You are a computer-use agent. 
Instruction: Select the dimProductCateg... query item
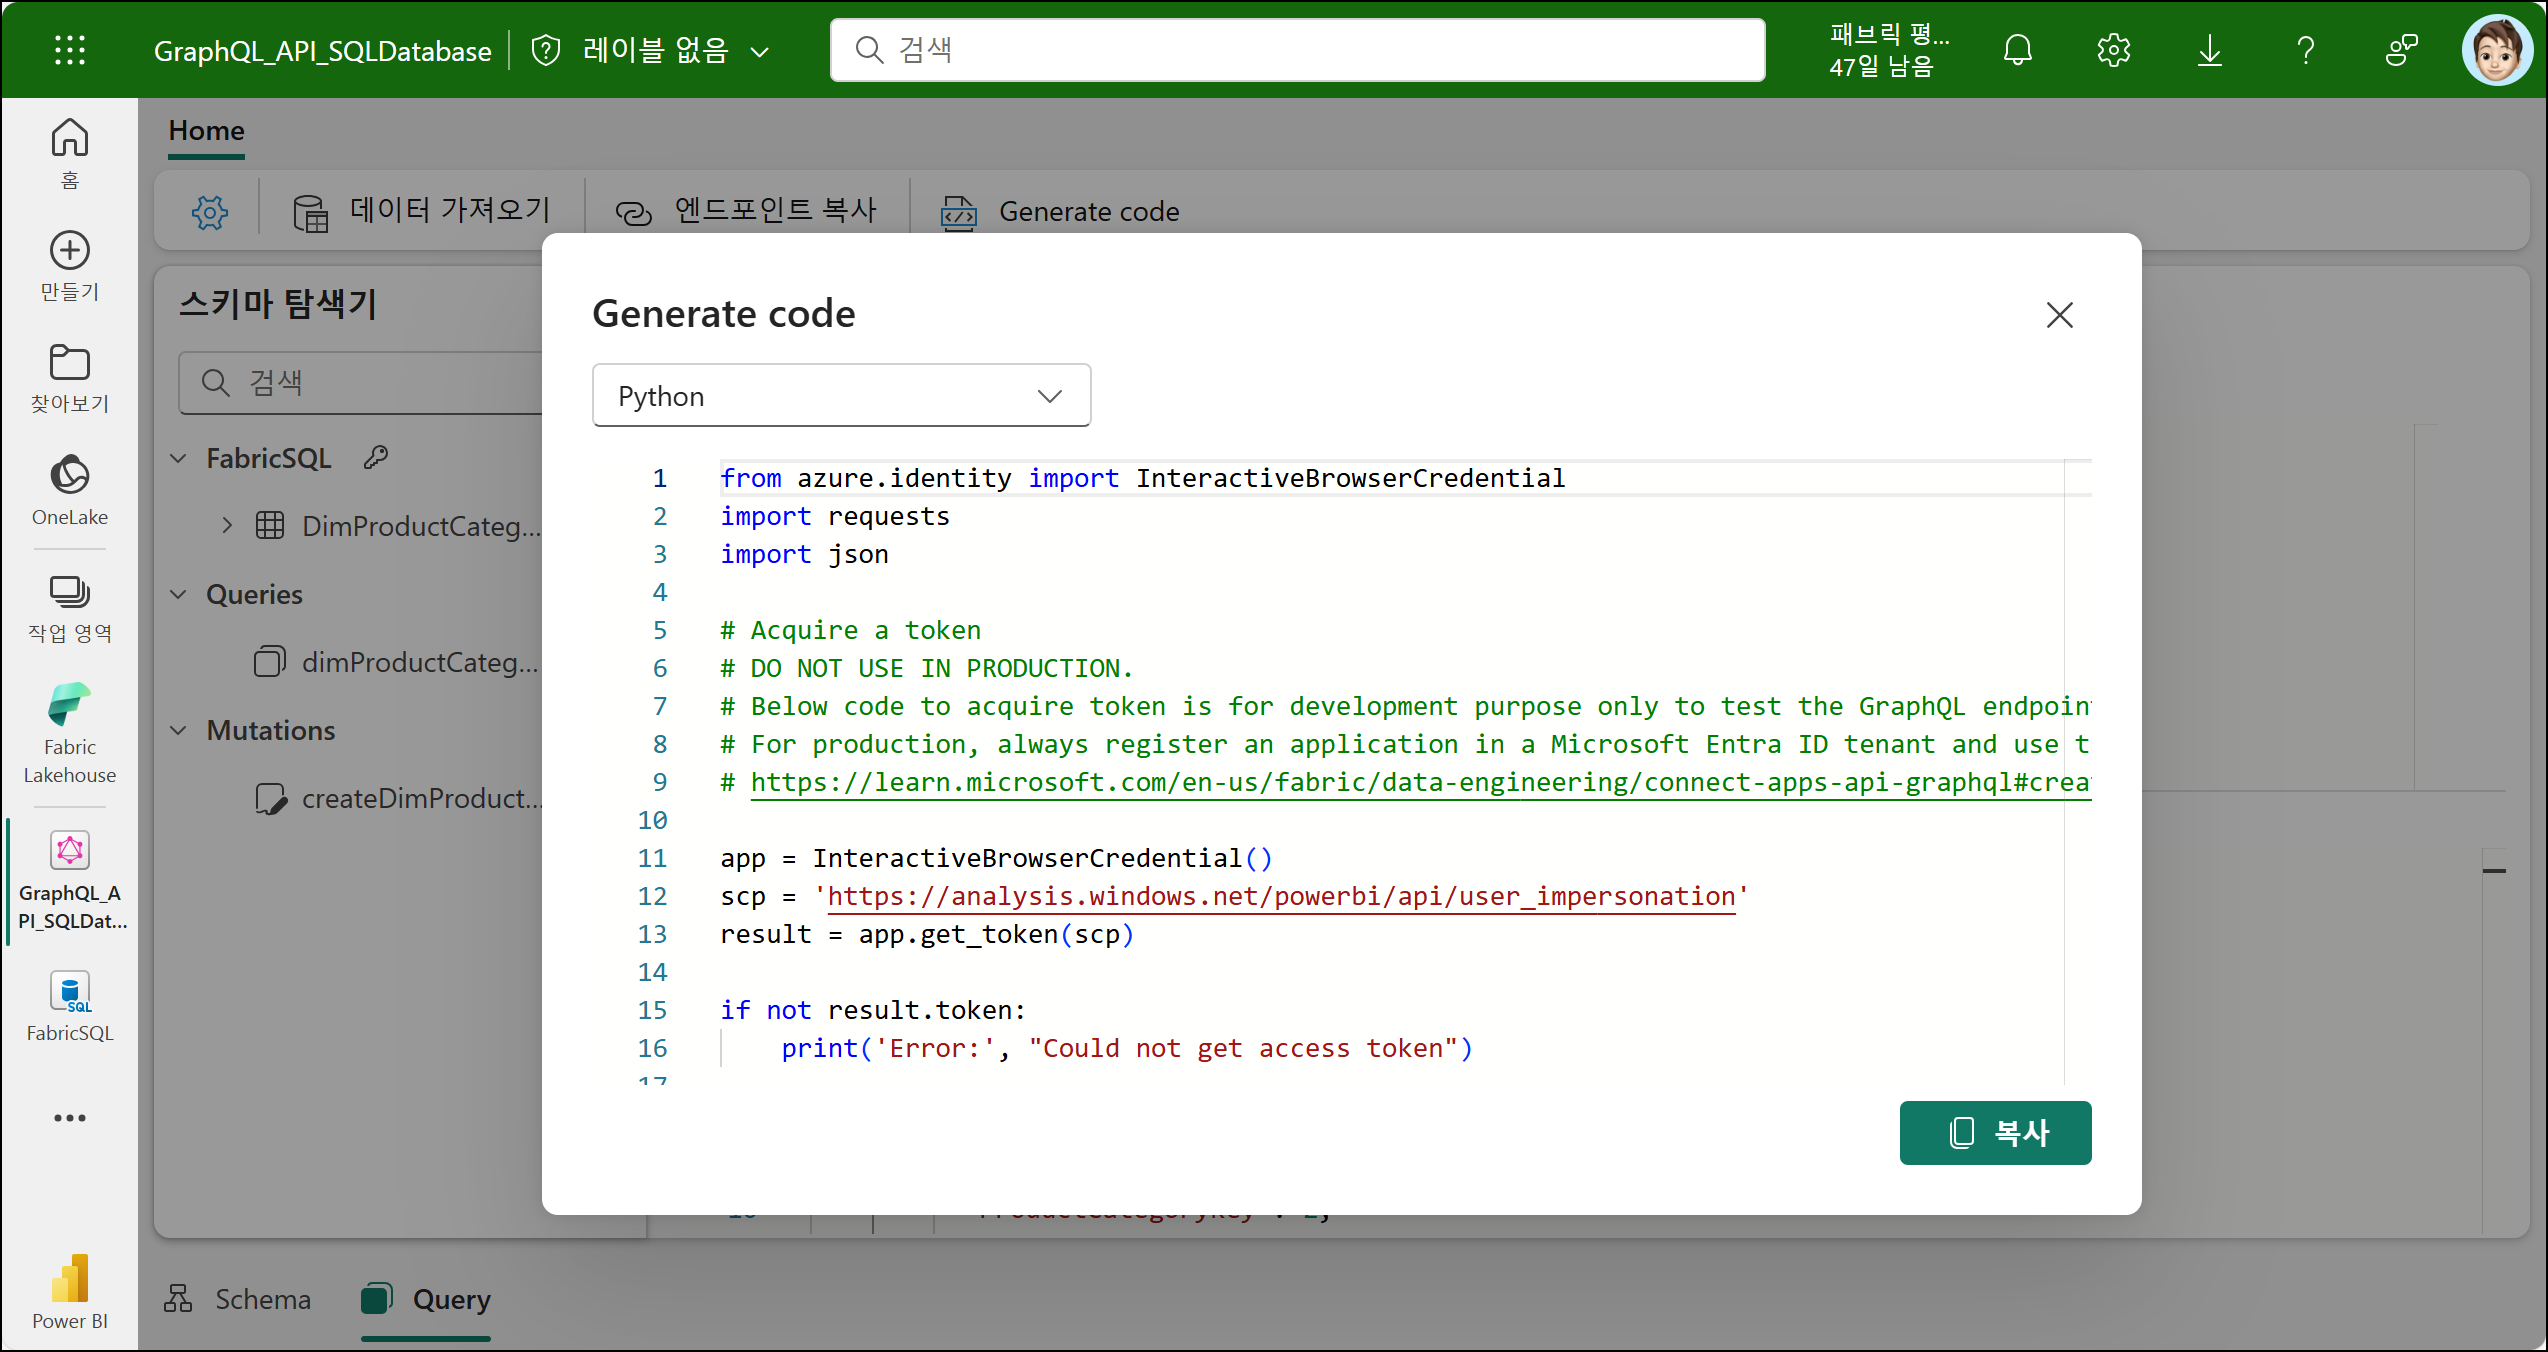pyautogui.click(x=397, y=662)
